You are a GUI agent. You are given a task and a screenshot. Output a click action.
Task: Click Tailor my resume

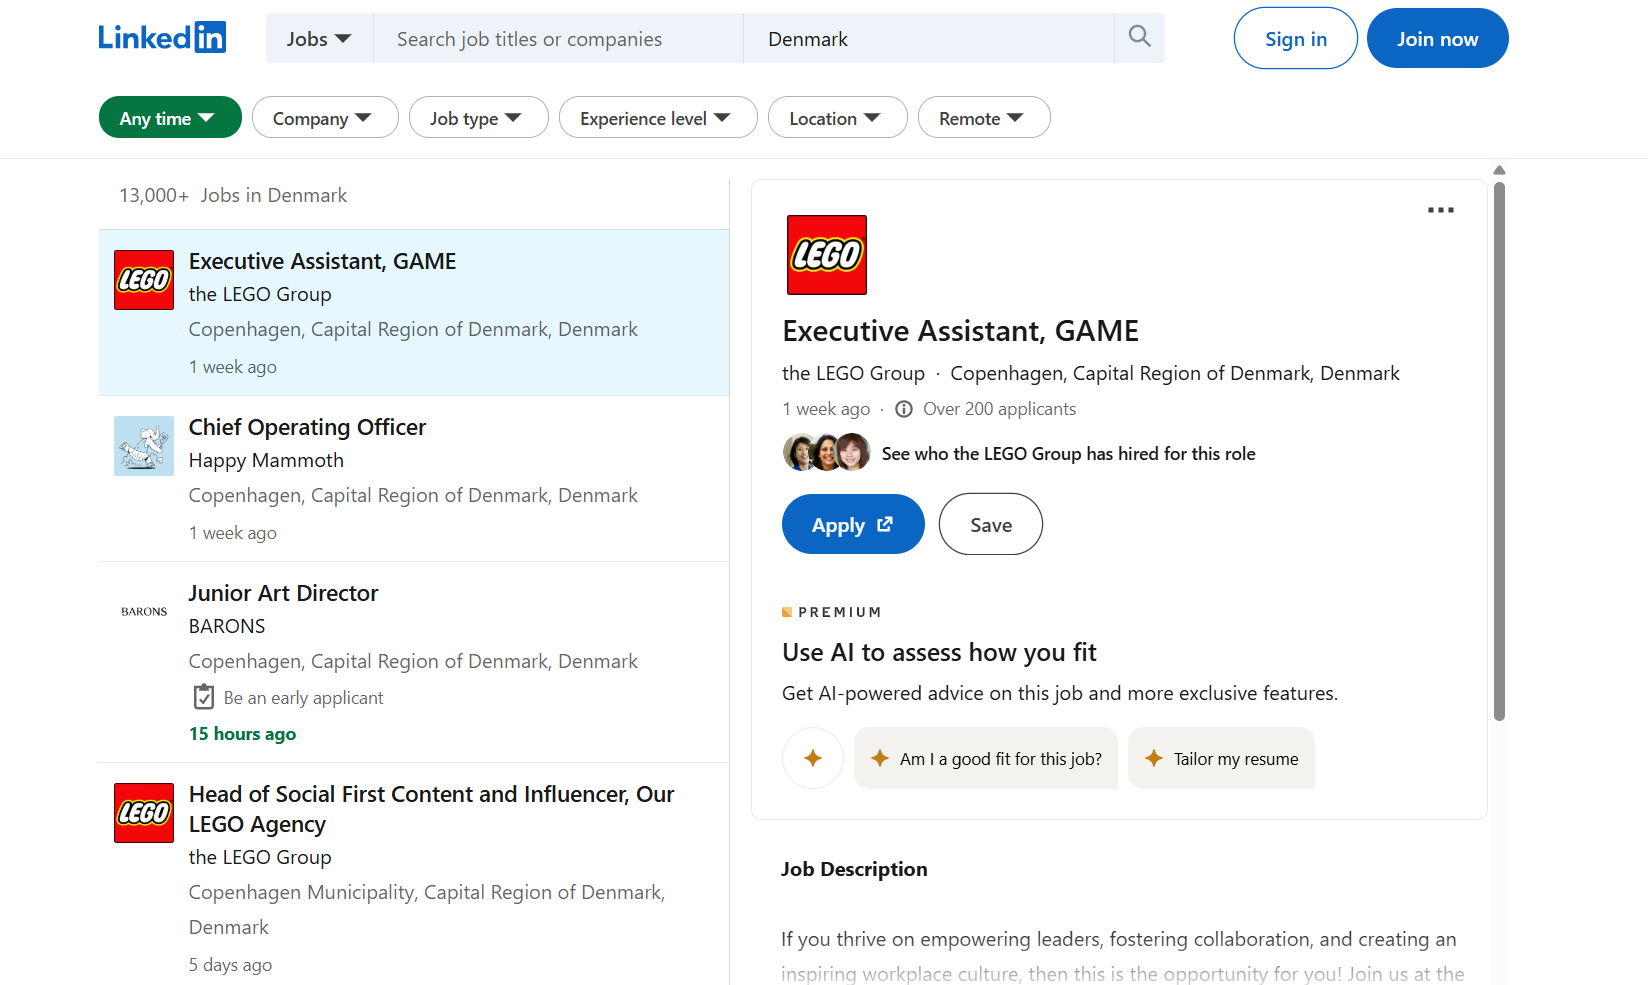[1221, 758]
